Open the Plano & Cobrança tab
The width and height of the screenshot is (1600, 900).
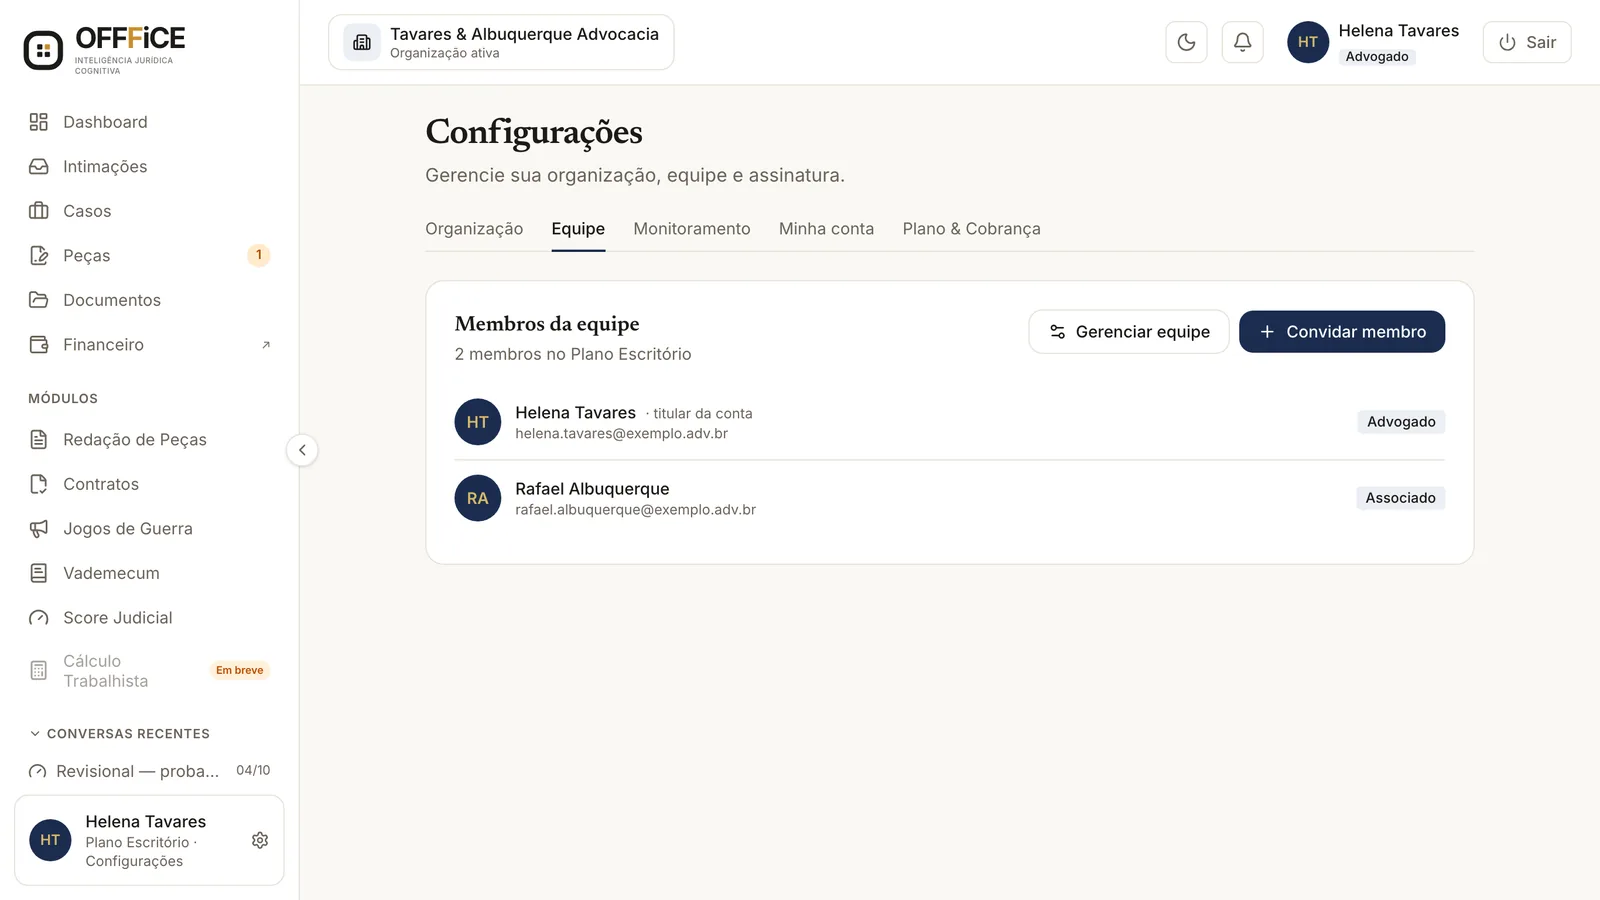coord(971,229)
